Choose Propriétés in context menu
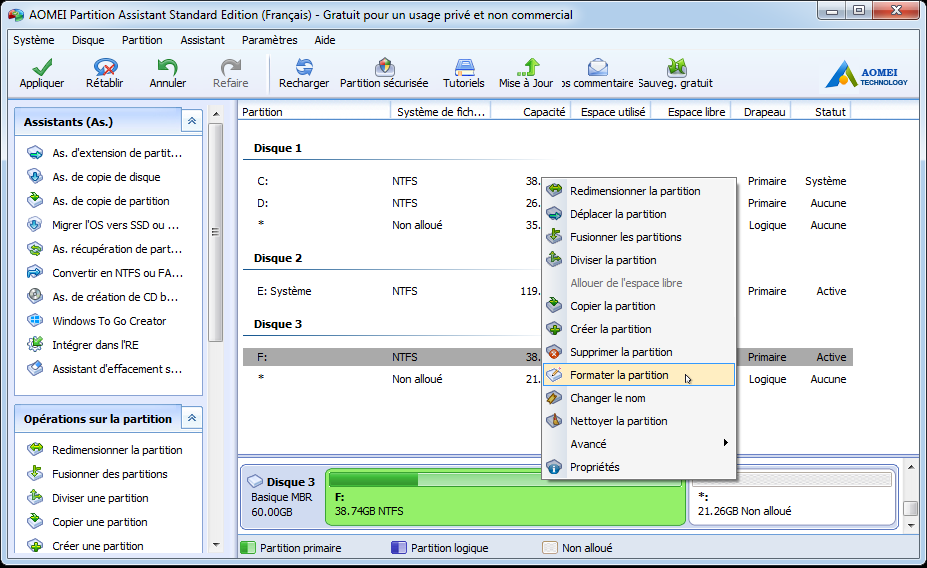 [x=639, y=468]
